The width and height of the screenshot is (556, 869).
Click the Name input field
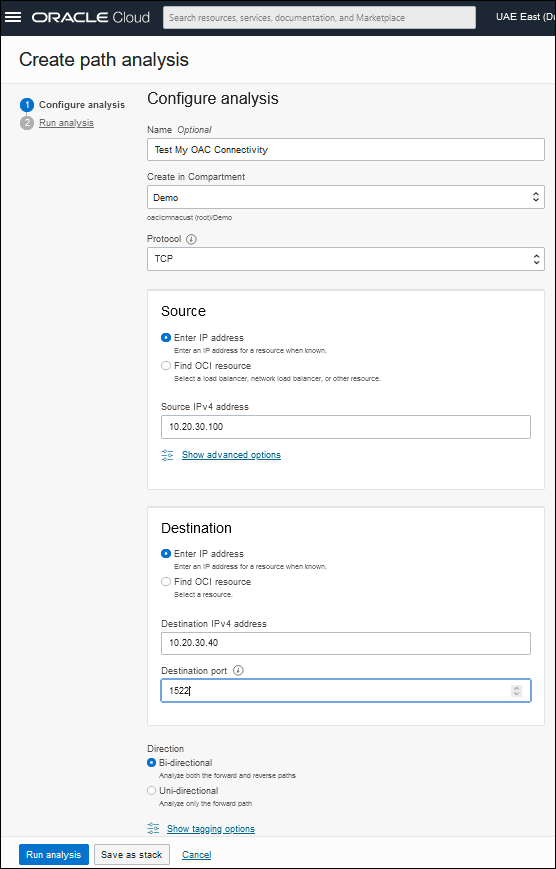345,150
